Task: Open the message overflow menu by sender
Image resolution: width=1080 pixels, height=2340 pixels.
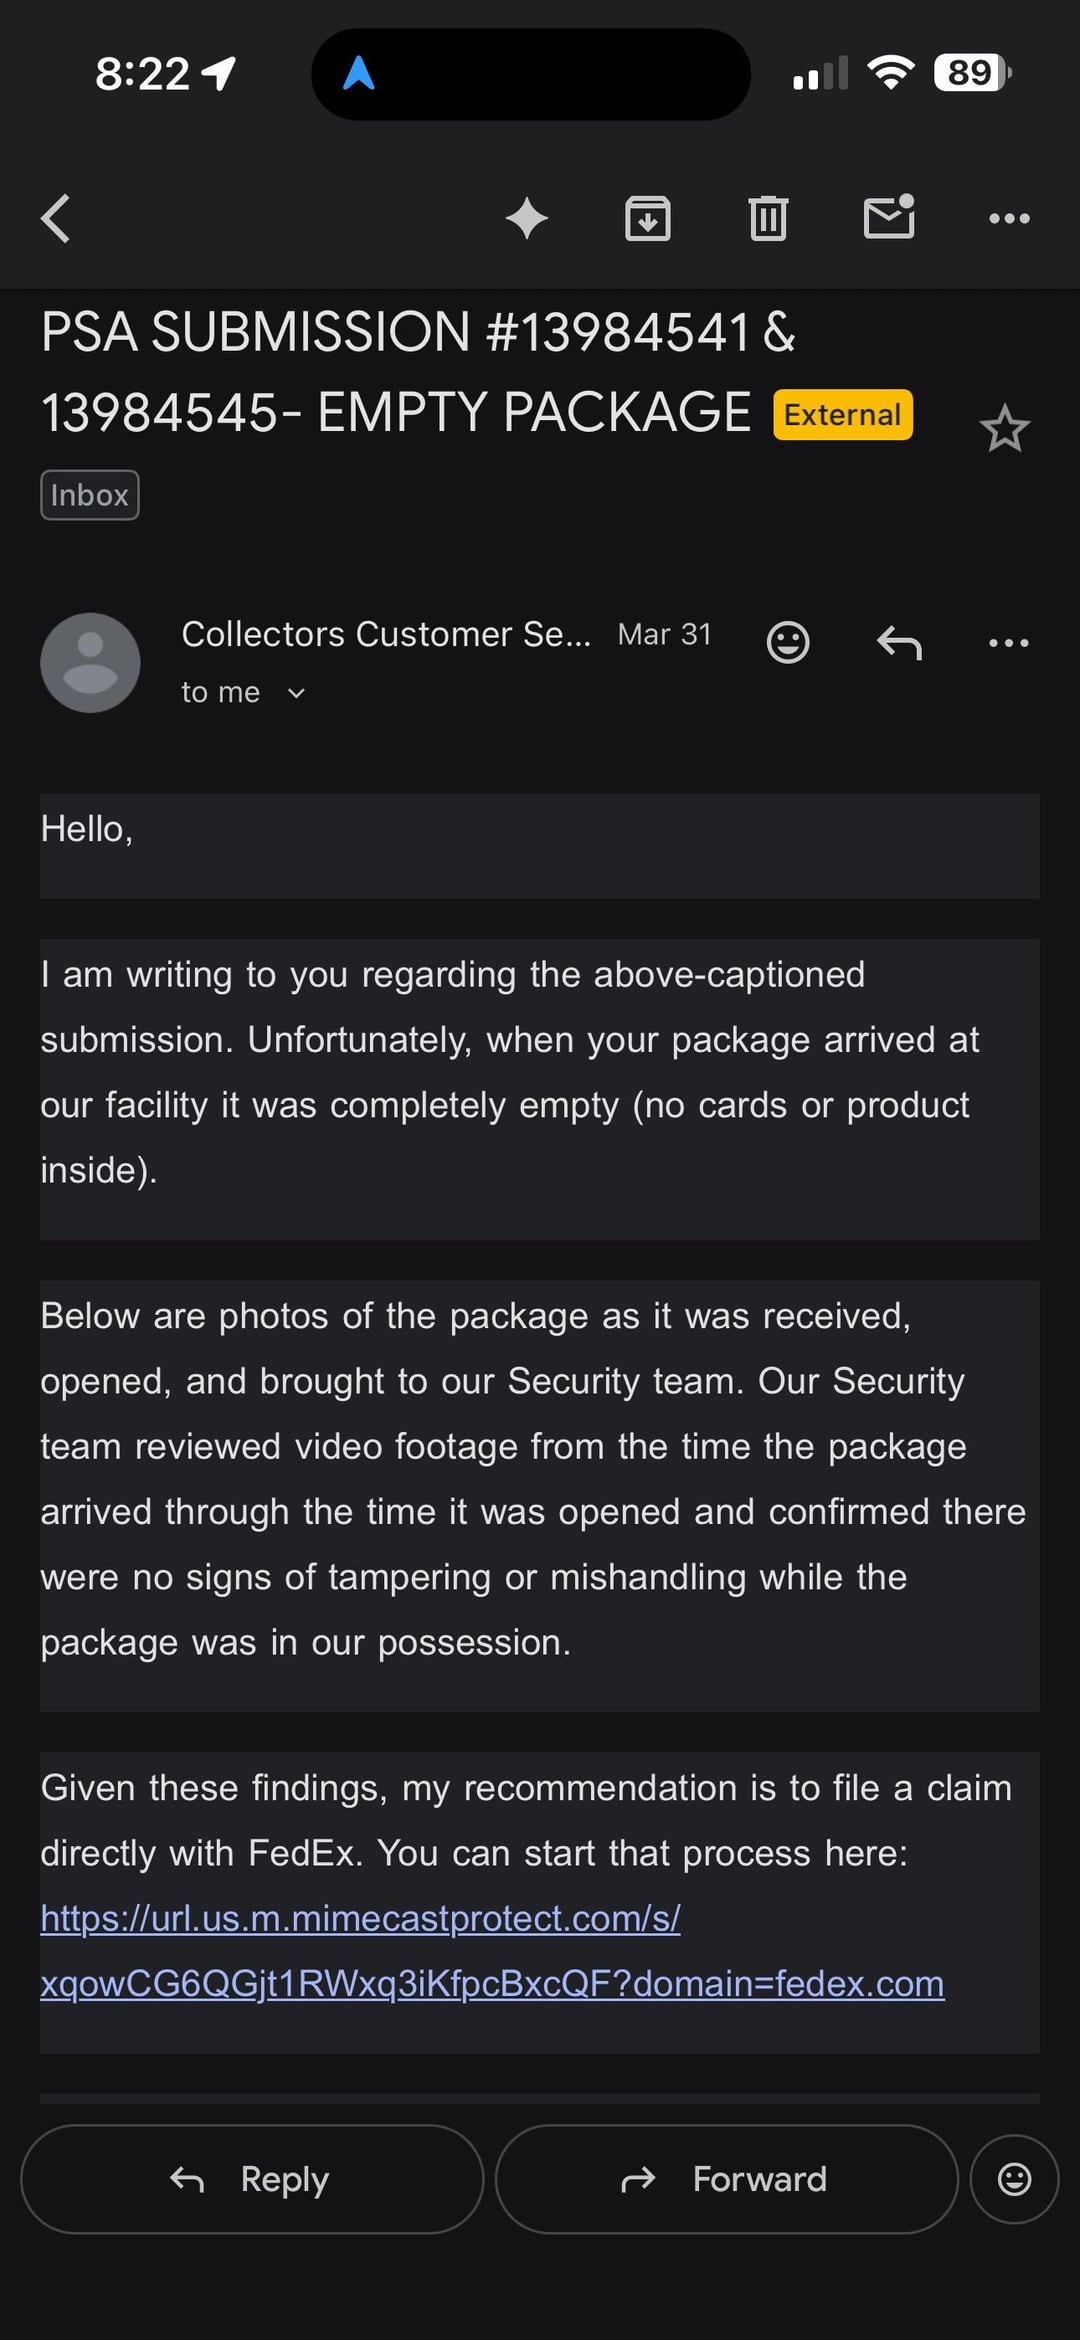Action: tap(1008, 642)
